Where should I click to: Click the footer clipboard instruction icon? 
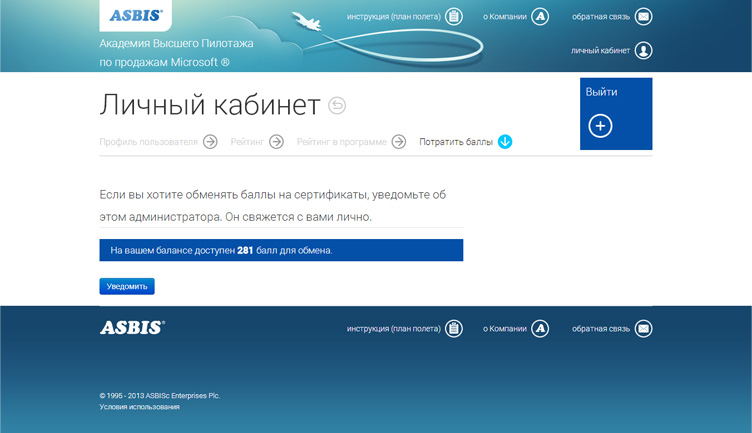454,328
